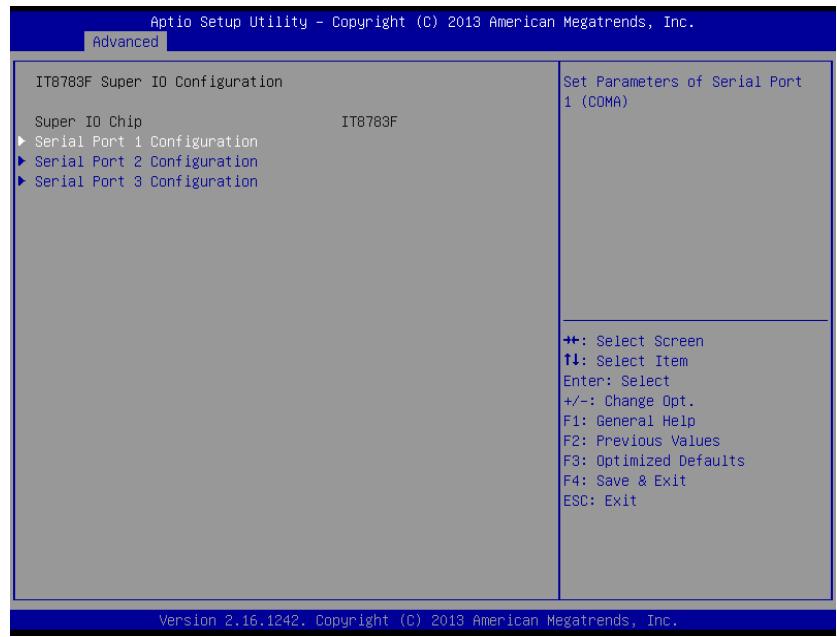This screenshot has width=837, height=637.
Task: Click the left-right arrows Select Screen icon
Action: coord(572,340)
